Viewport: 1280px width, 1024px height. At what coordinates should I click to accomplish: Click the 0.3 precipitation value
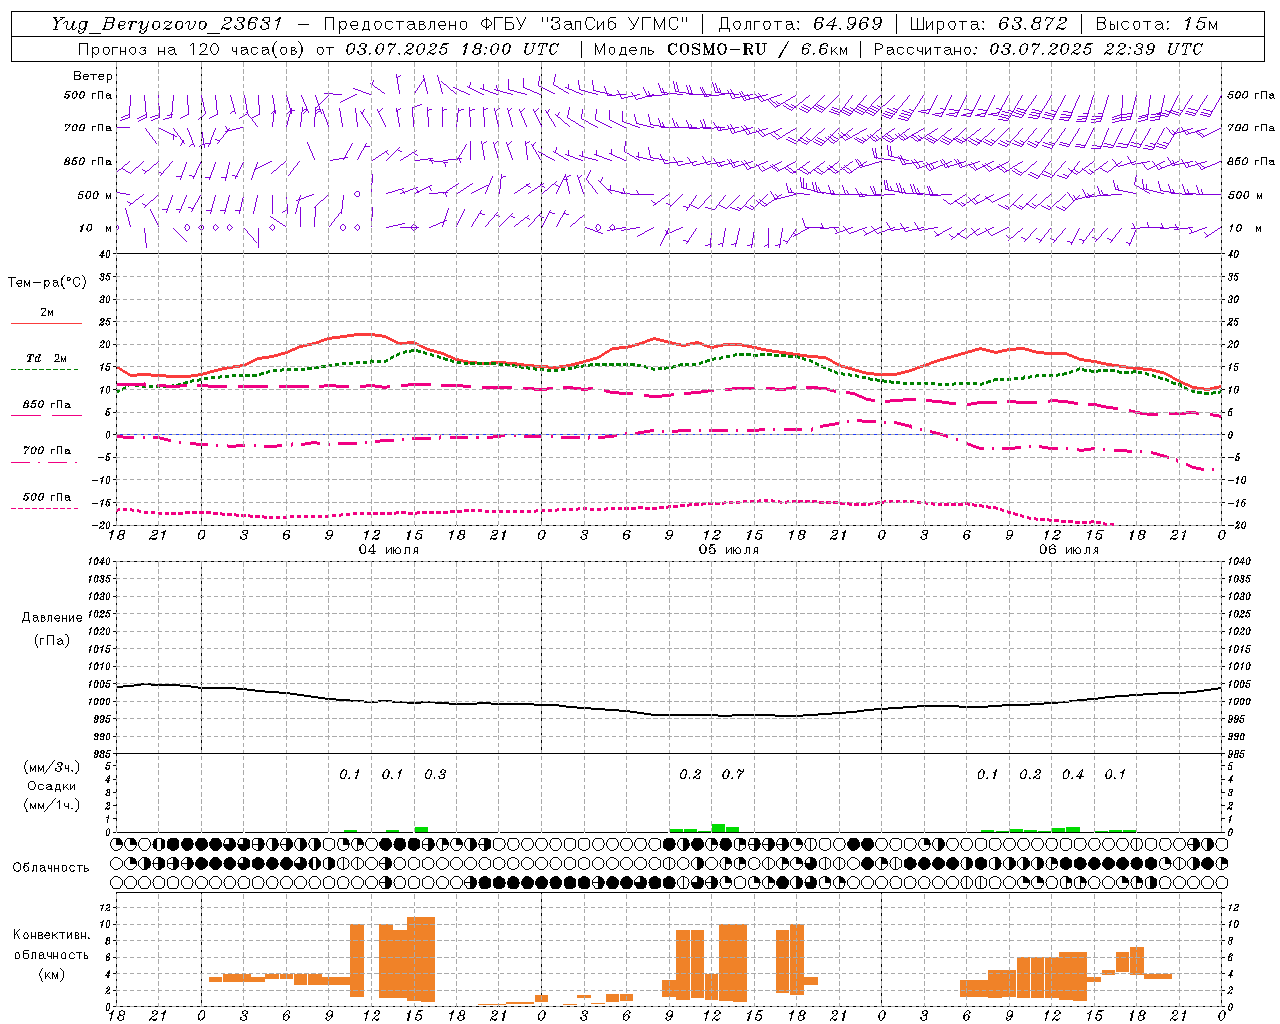(x=435, y=775)
